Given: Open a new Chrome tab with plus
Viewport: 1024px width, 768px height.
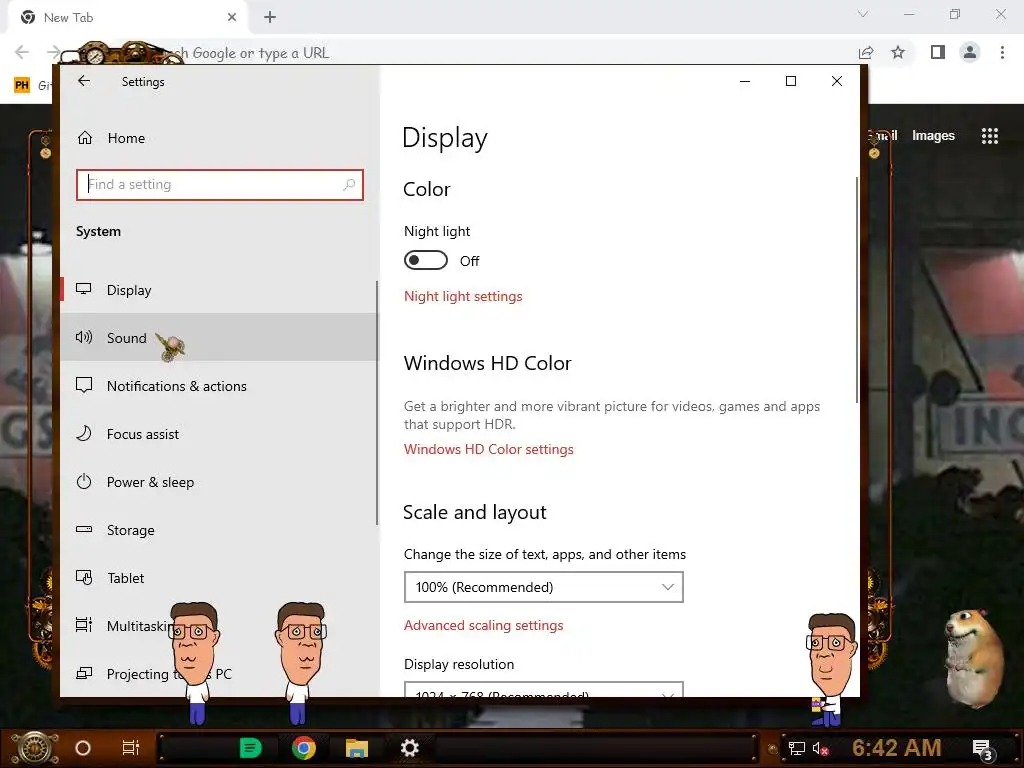Looking at the screenshot, I should coord(270,17).
